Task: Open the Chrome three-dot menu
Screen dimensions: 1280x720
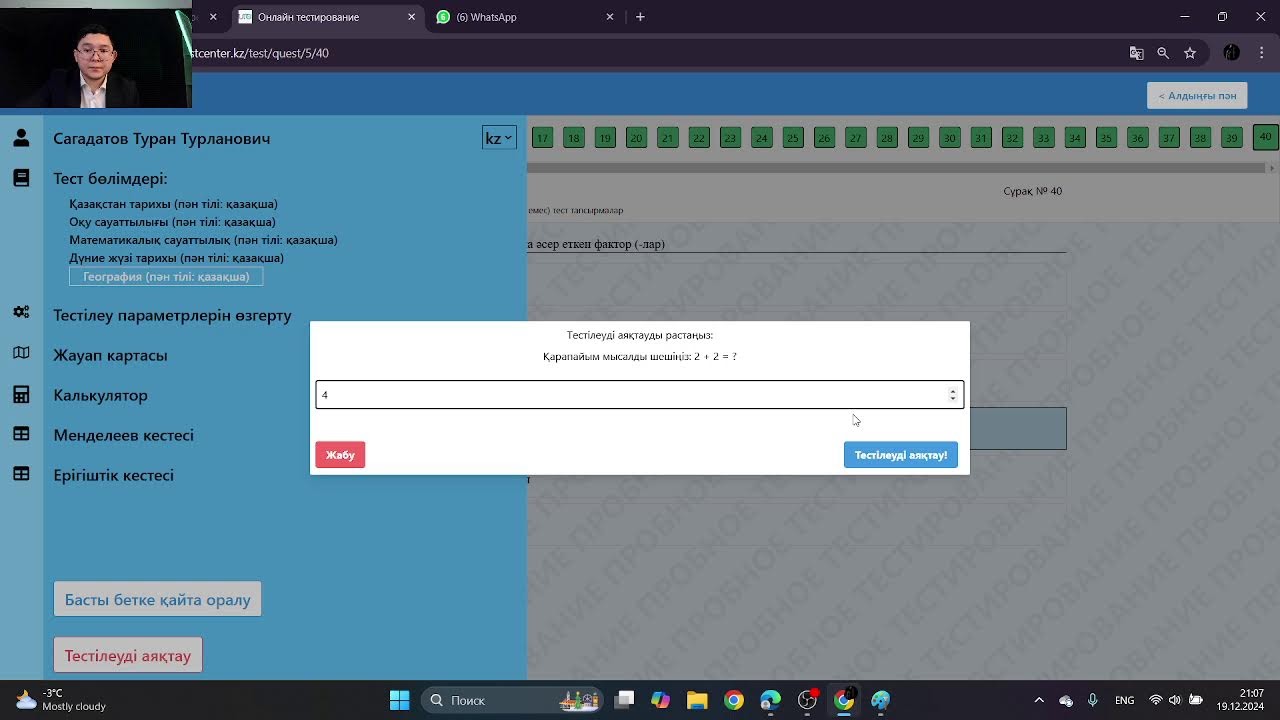Action: coord(1262,53)
